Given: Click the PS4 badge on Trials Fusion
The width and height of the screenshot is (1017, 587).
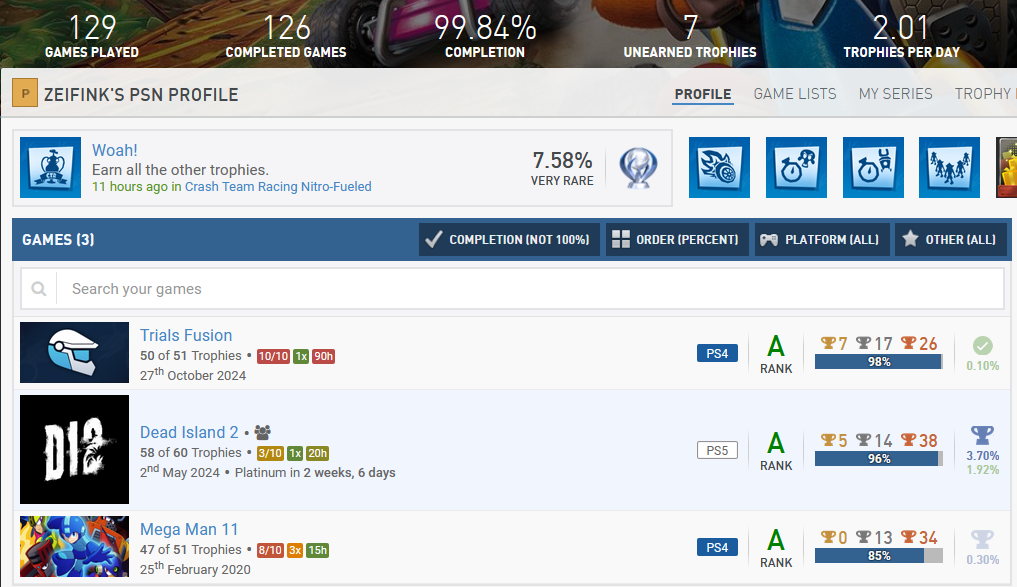Looking at the screenshot, I should point(717,353).
